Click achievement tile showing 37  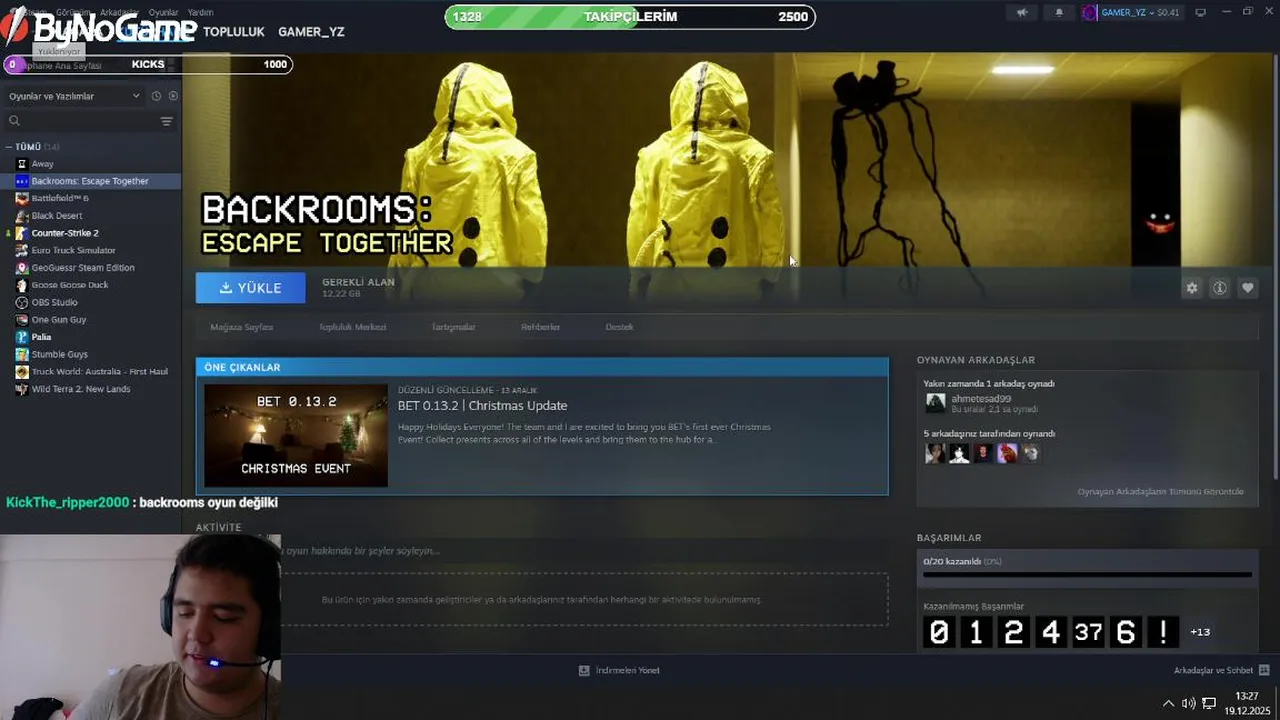click(1088, 632)
